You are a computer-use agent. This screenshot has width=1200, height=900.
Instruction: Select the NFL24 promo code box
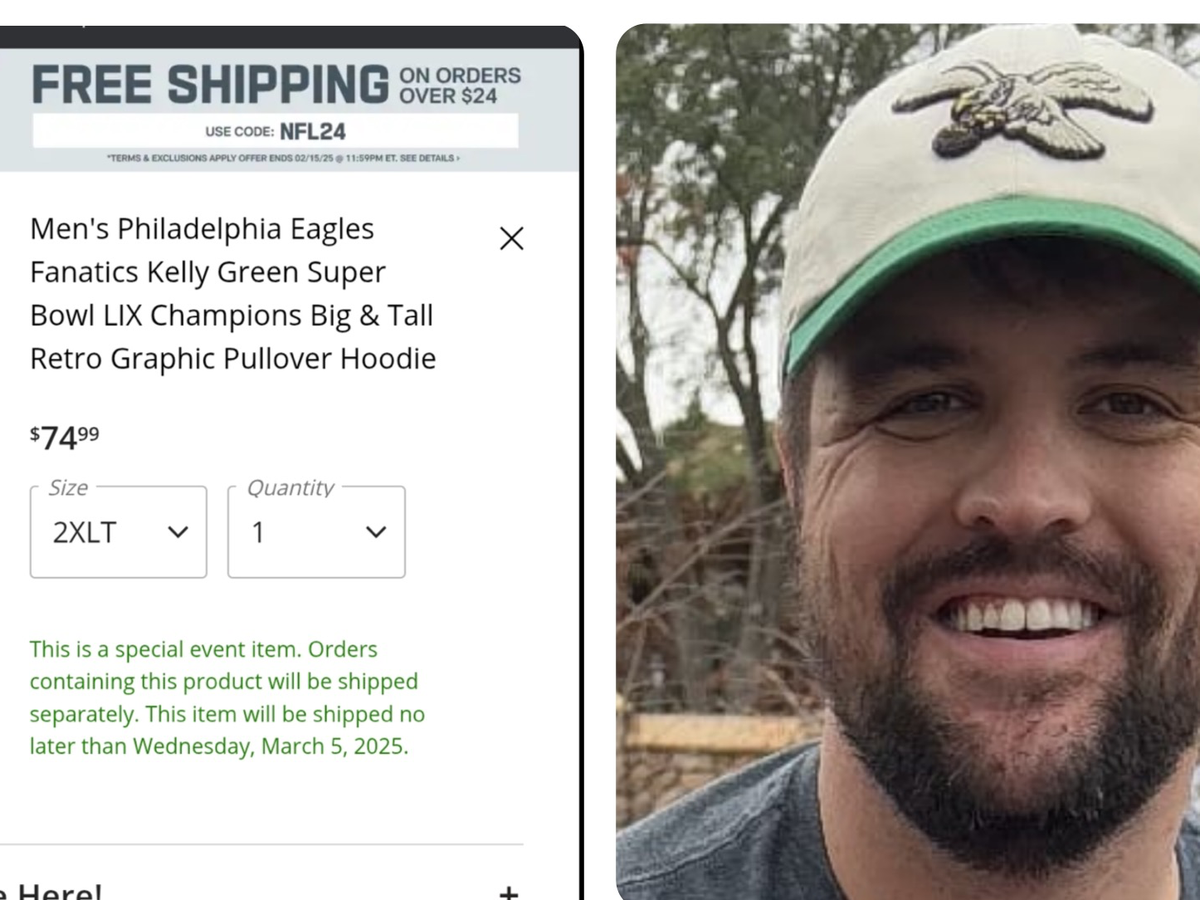(x=276, y=131)
